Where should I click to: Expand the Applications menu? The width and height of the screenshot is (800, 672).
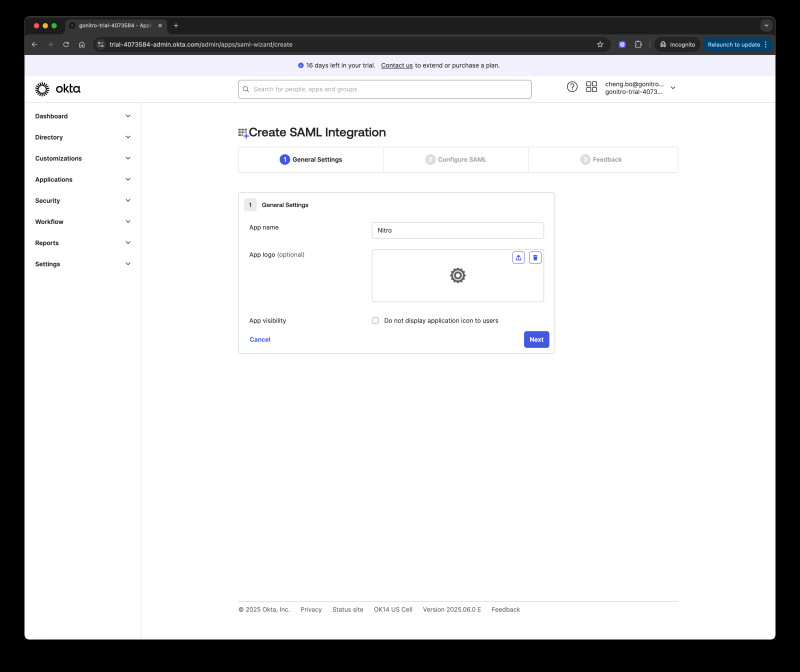pyautogui.click(x=83, y=180)
